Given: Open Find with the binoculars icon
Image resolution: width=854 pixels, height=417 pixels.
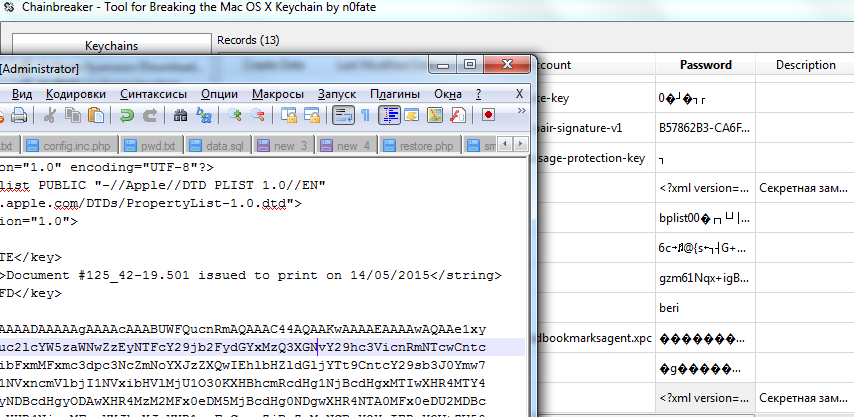Looking at the screenshot, I should tap(181, 115).
